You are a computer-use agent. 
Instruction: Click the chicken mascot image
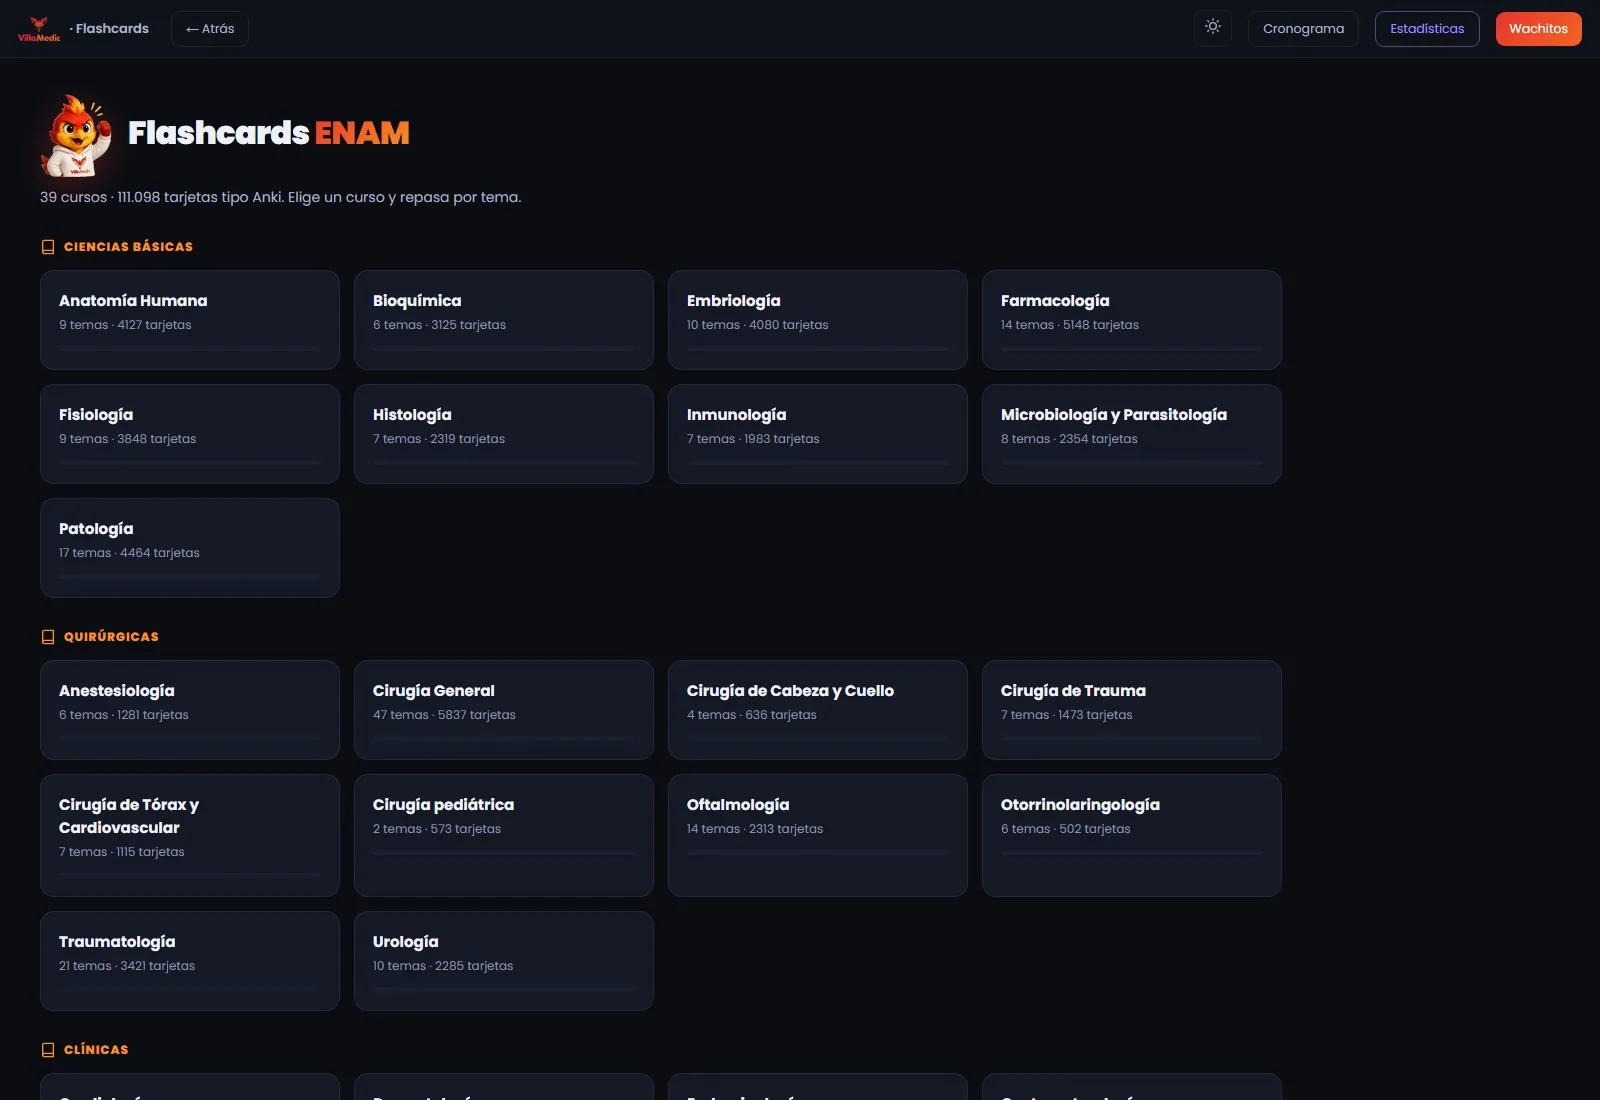coord(76,135)
